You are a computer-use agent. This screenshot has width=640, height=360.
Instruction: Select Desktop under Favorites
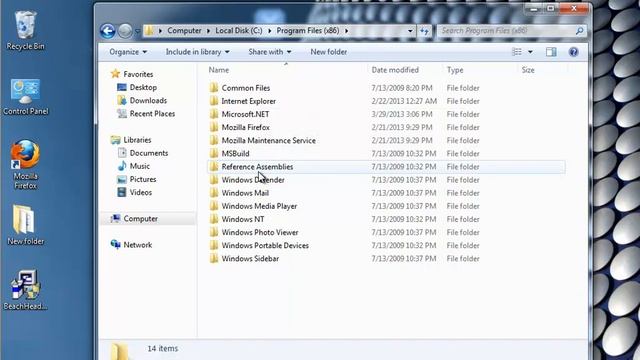[x=143, y=87]
